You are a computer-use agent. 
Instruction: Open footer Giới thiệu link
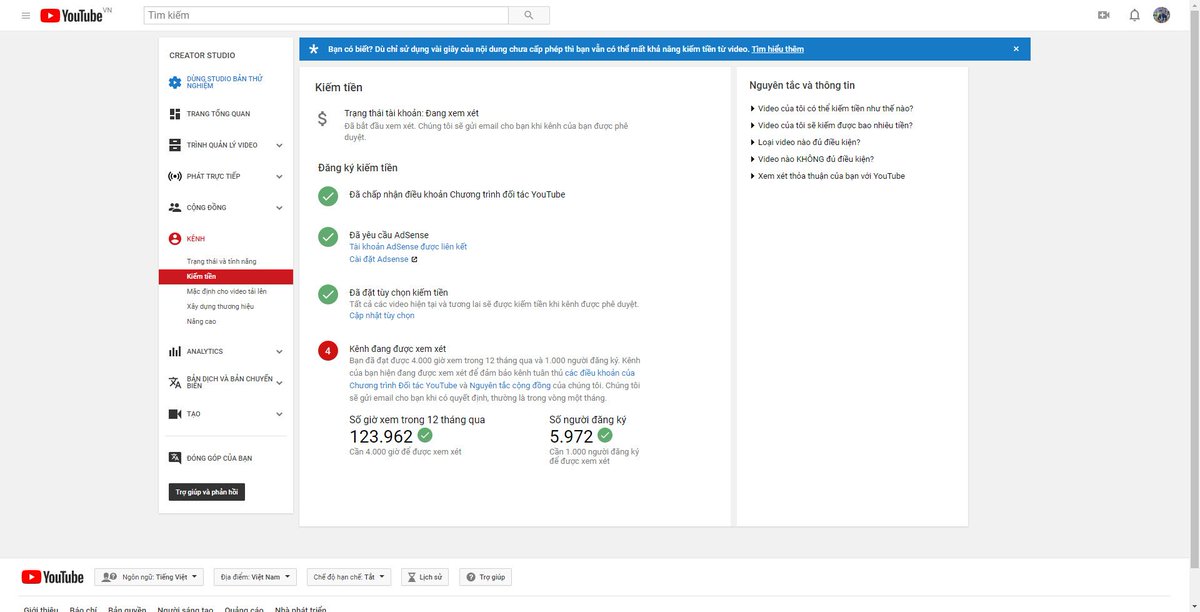(x=41, y=609)
